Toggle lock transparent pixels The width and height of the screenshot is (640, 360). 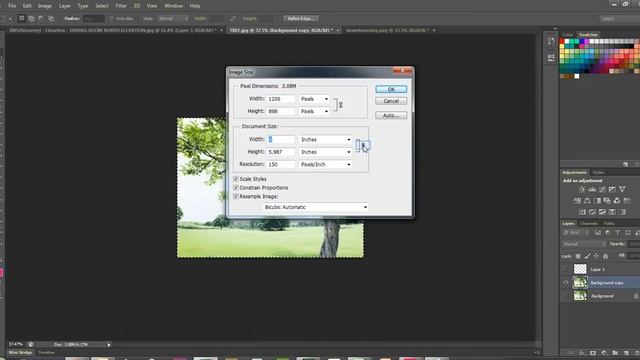(578, 256)
